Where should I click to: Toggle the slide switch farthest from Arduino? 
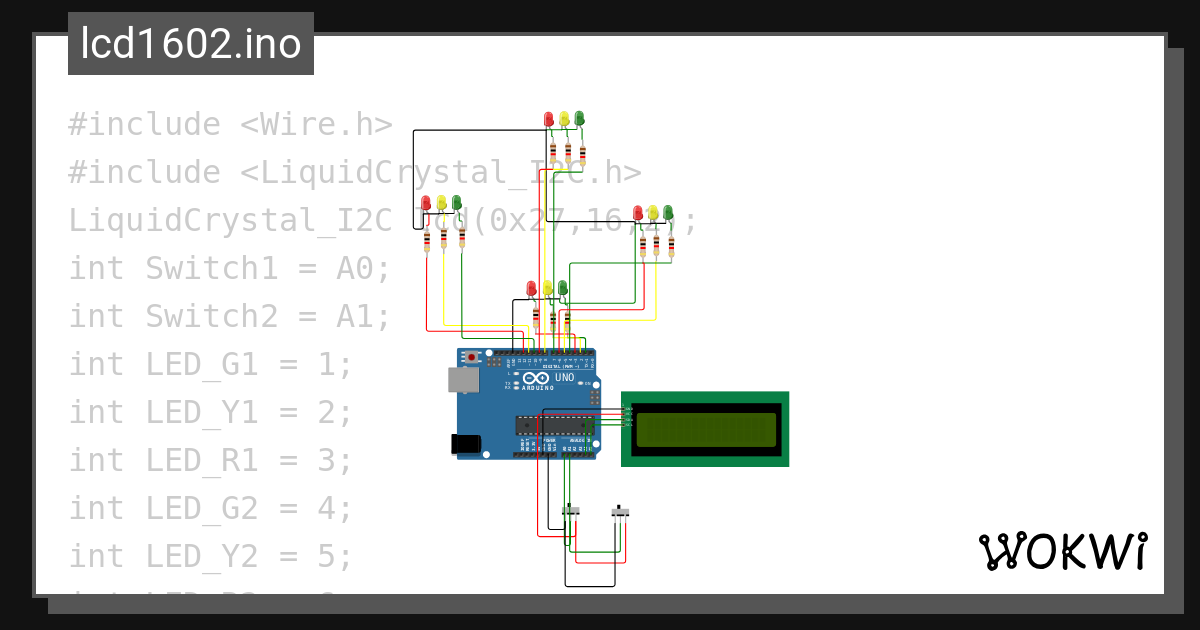tap(622, 512)
